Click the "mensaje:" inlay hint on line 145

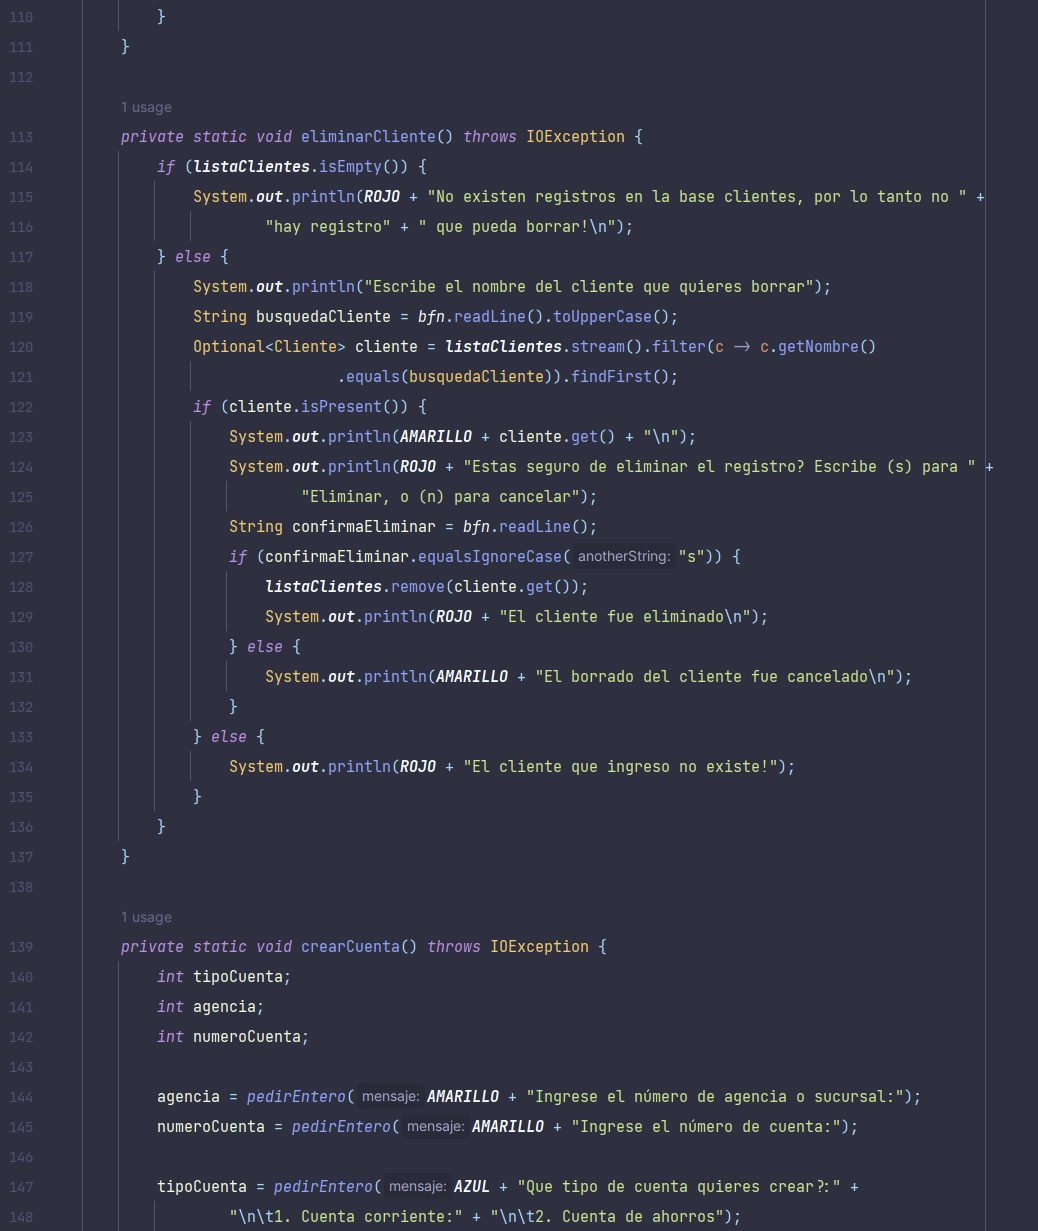435,1127
